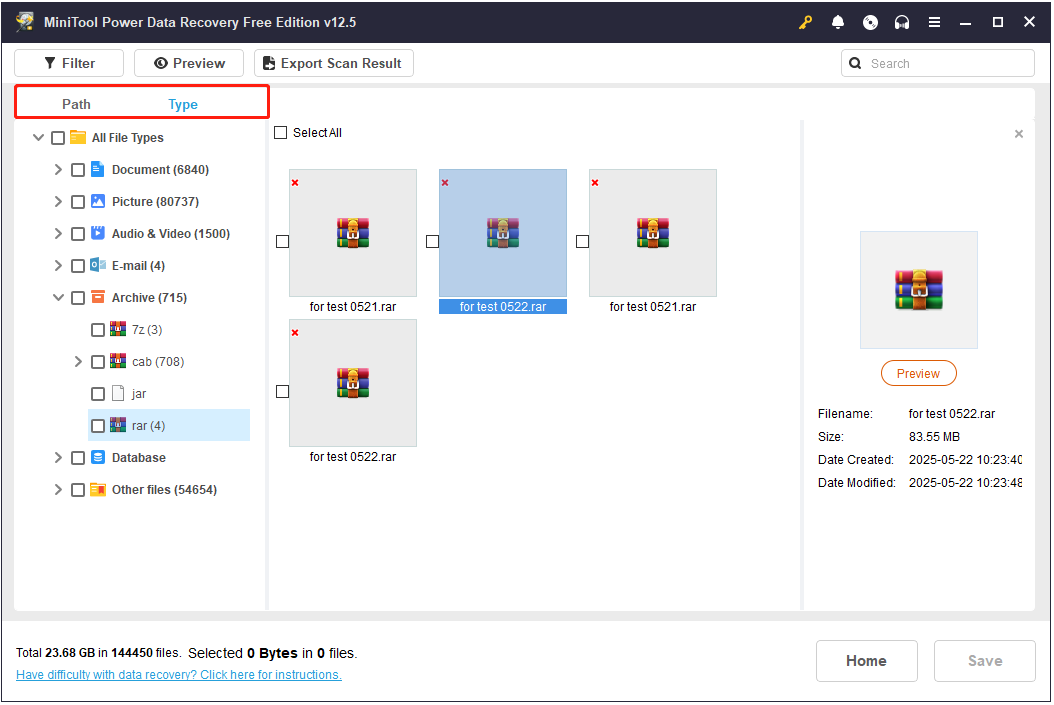Select the Database tree item label
The image size is (1054, 705).
pyautogui.click(x=138, y=458)
